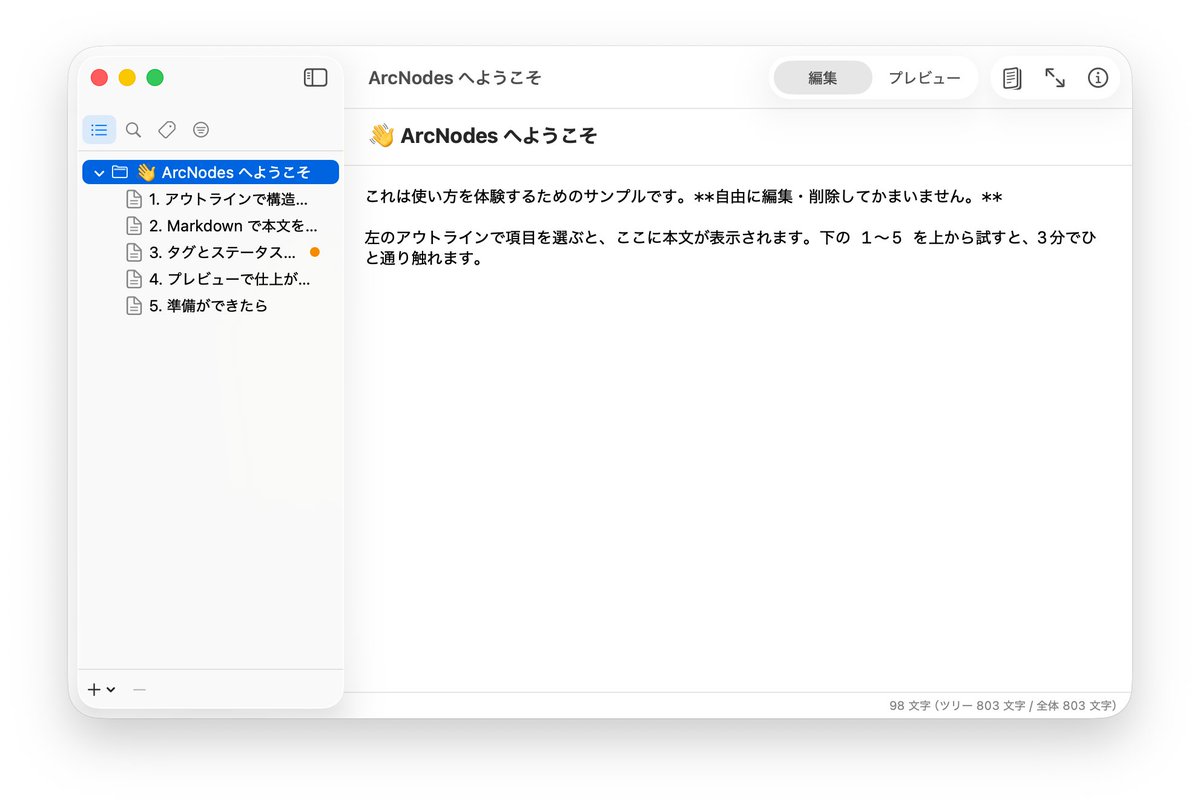
Task: Zoom window with green button
Action: click(x=155, y=78)
